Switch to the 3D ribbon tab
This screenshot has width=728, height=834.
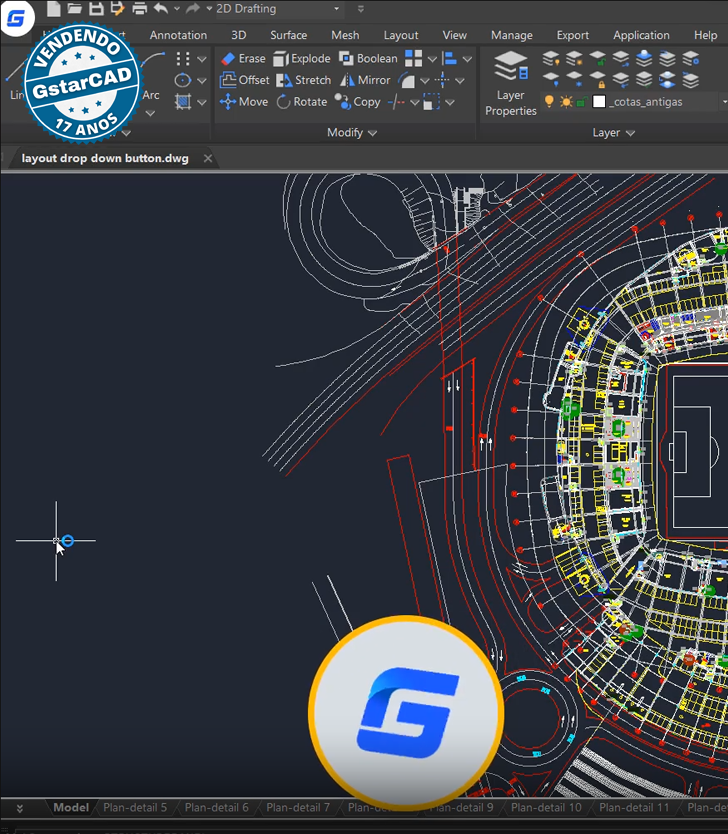pos(239,35)
